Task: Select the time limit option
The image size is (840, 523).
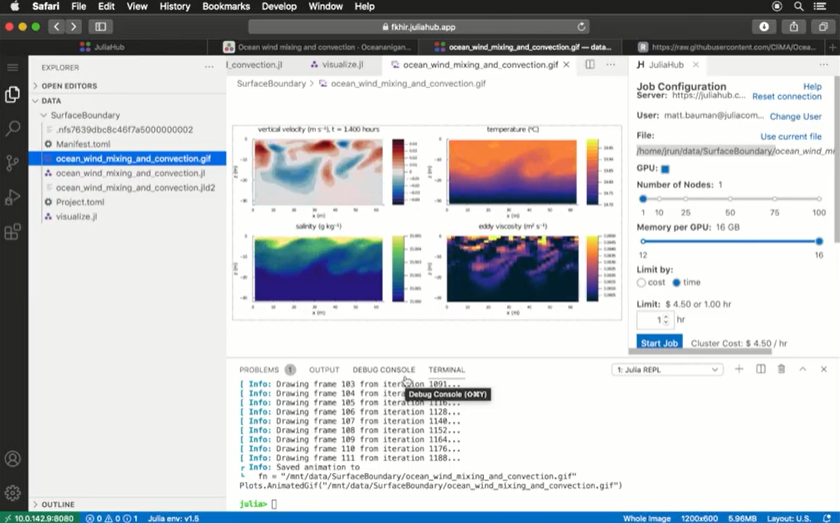Action: pos(676,282)
